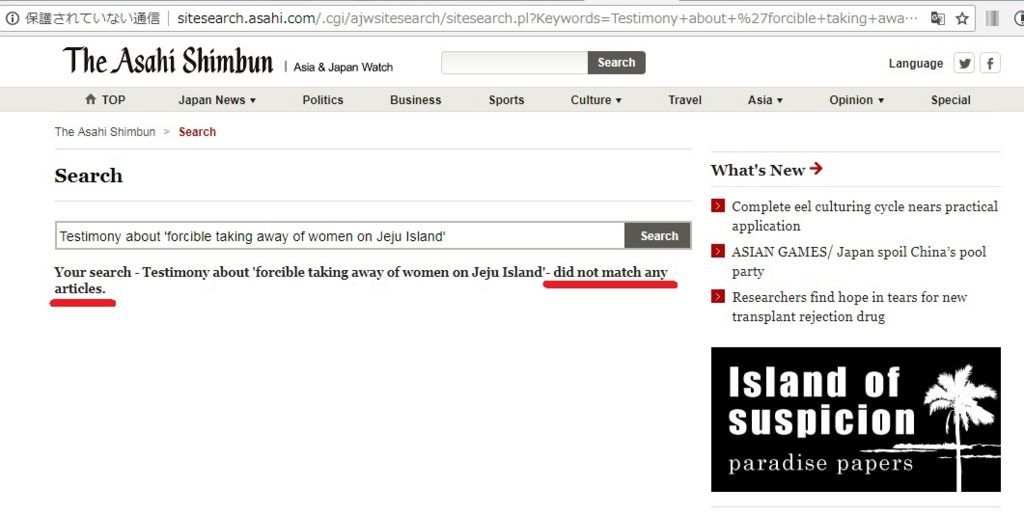The image size is (1024, 516).
Task: Click the main Search button beside query
Action: point(658,236)
